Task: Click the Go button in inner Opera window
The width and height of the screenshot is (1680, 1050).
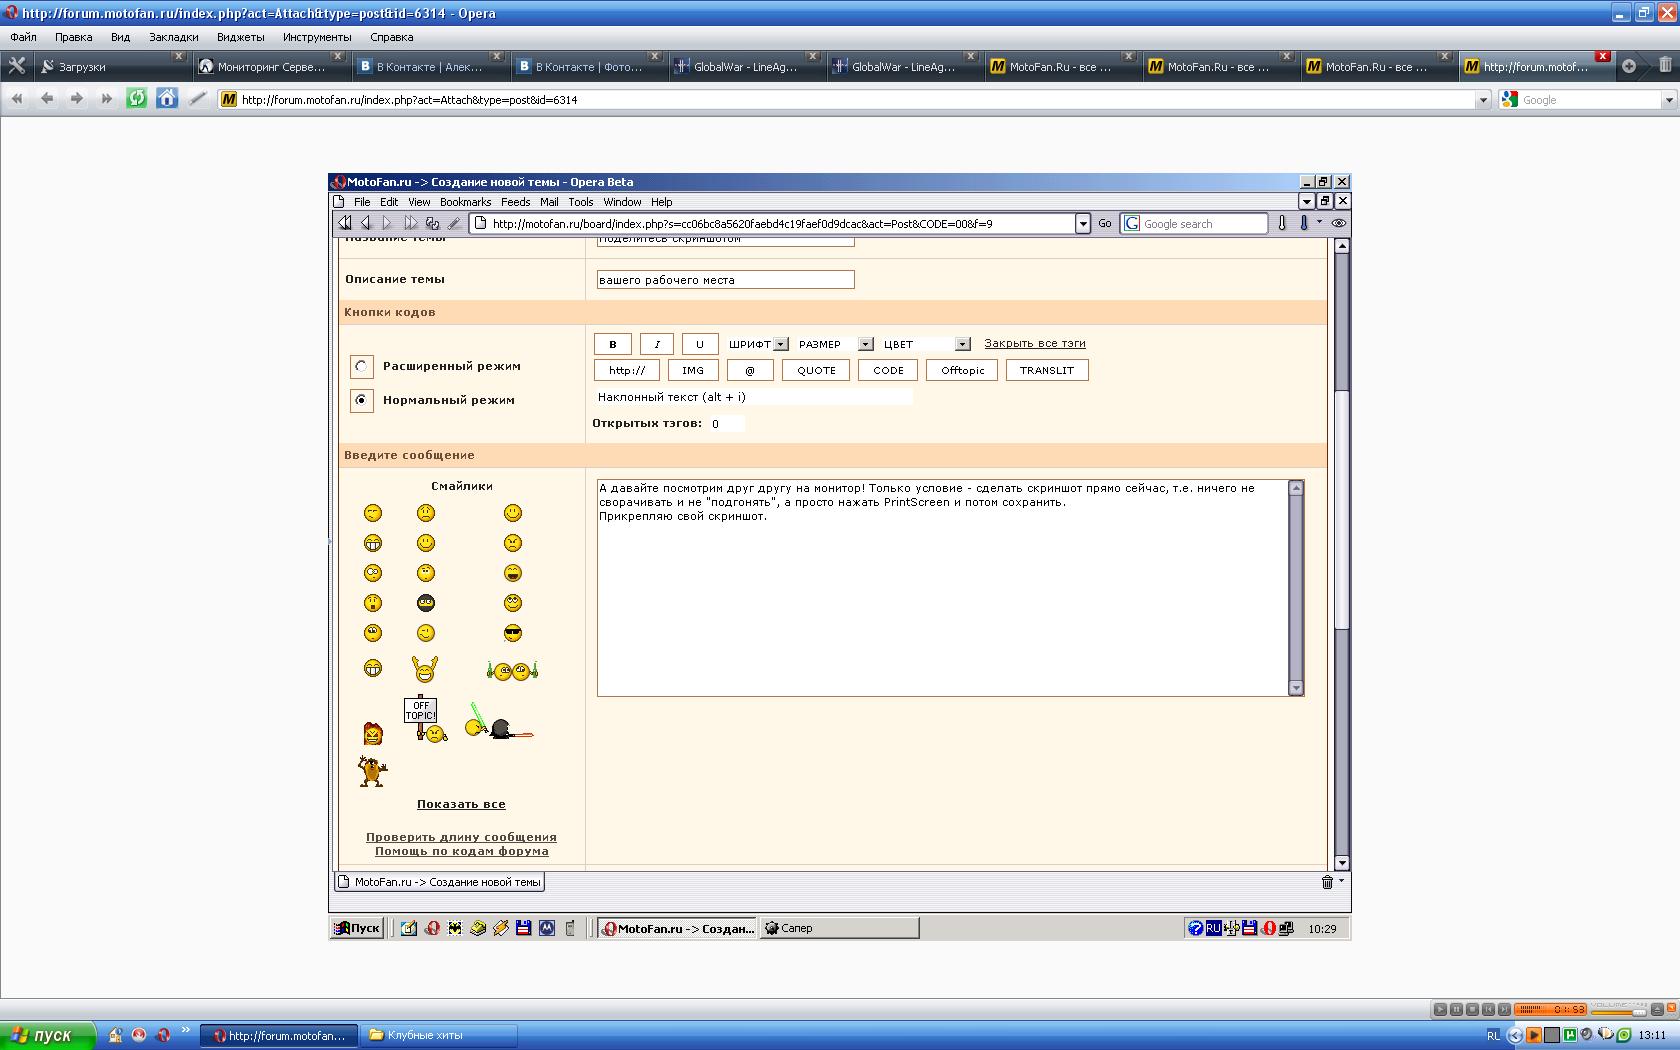Action: (x=1104, y=224)
